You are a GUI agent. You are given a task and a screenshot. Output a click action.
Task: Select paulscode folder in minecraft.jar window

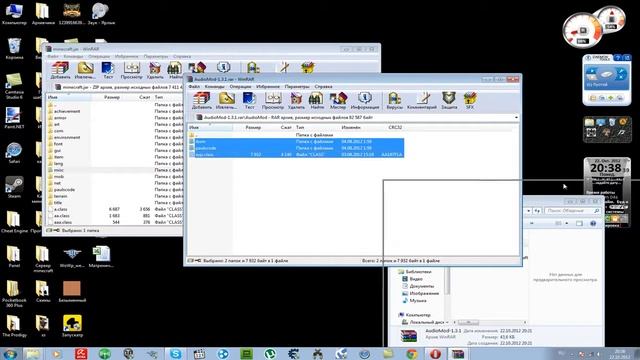64,189
